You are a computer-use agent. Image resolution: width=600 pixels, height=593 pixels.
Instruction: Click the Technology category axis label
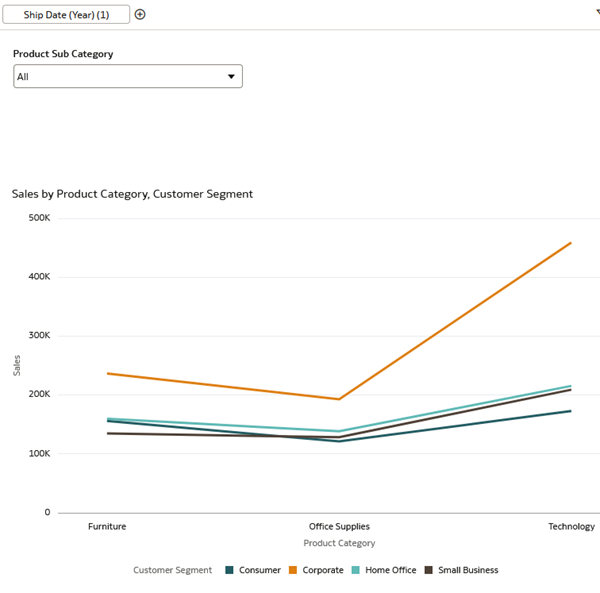(571, 526)
